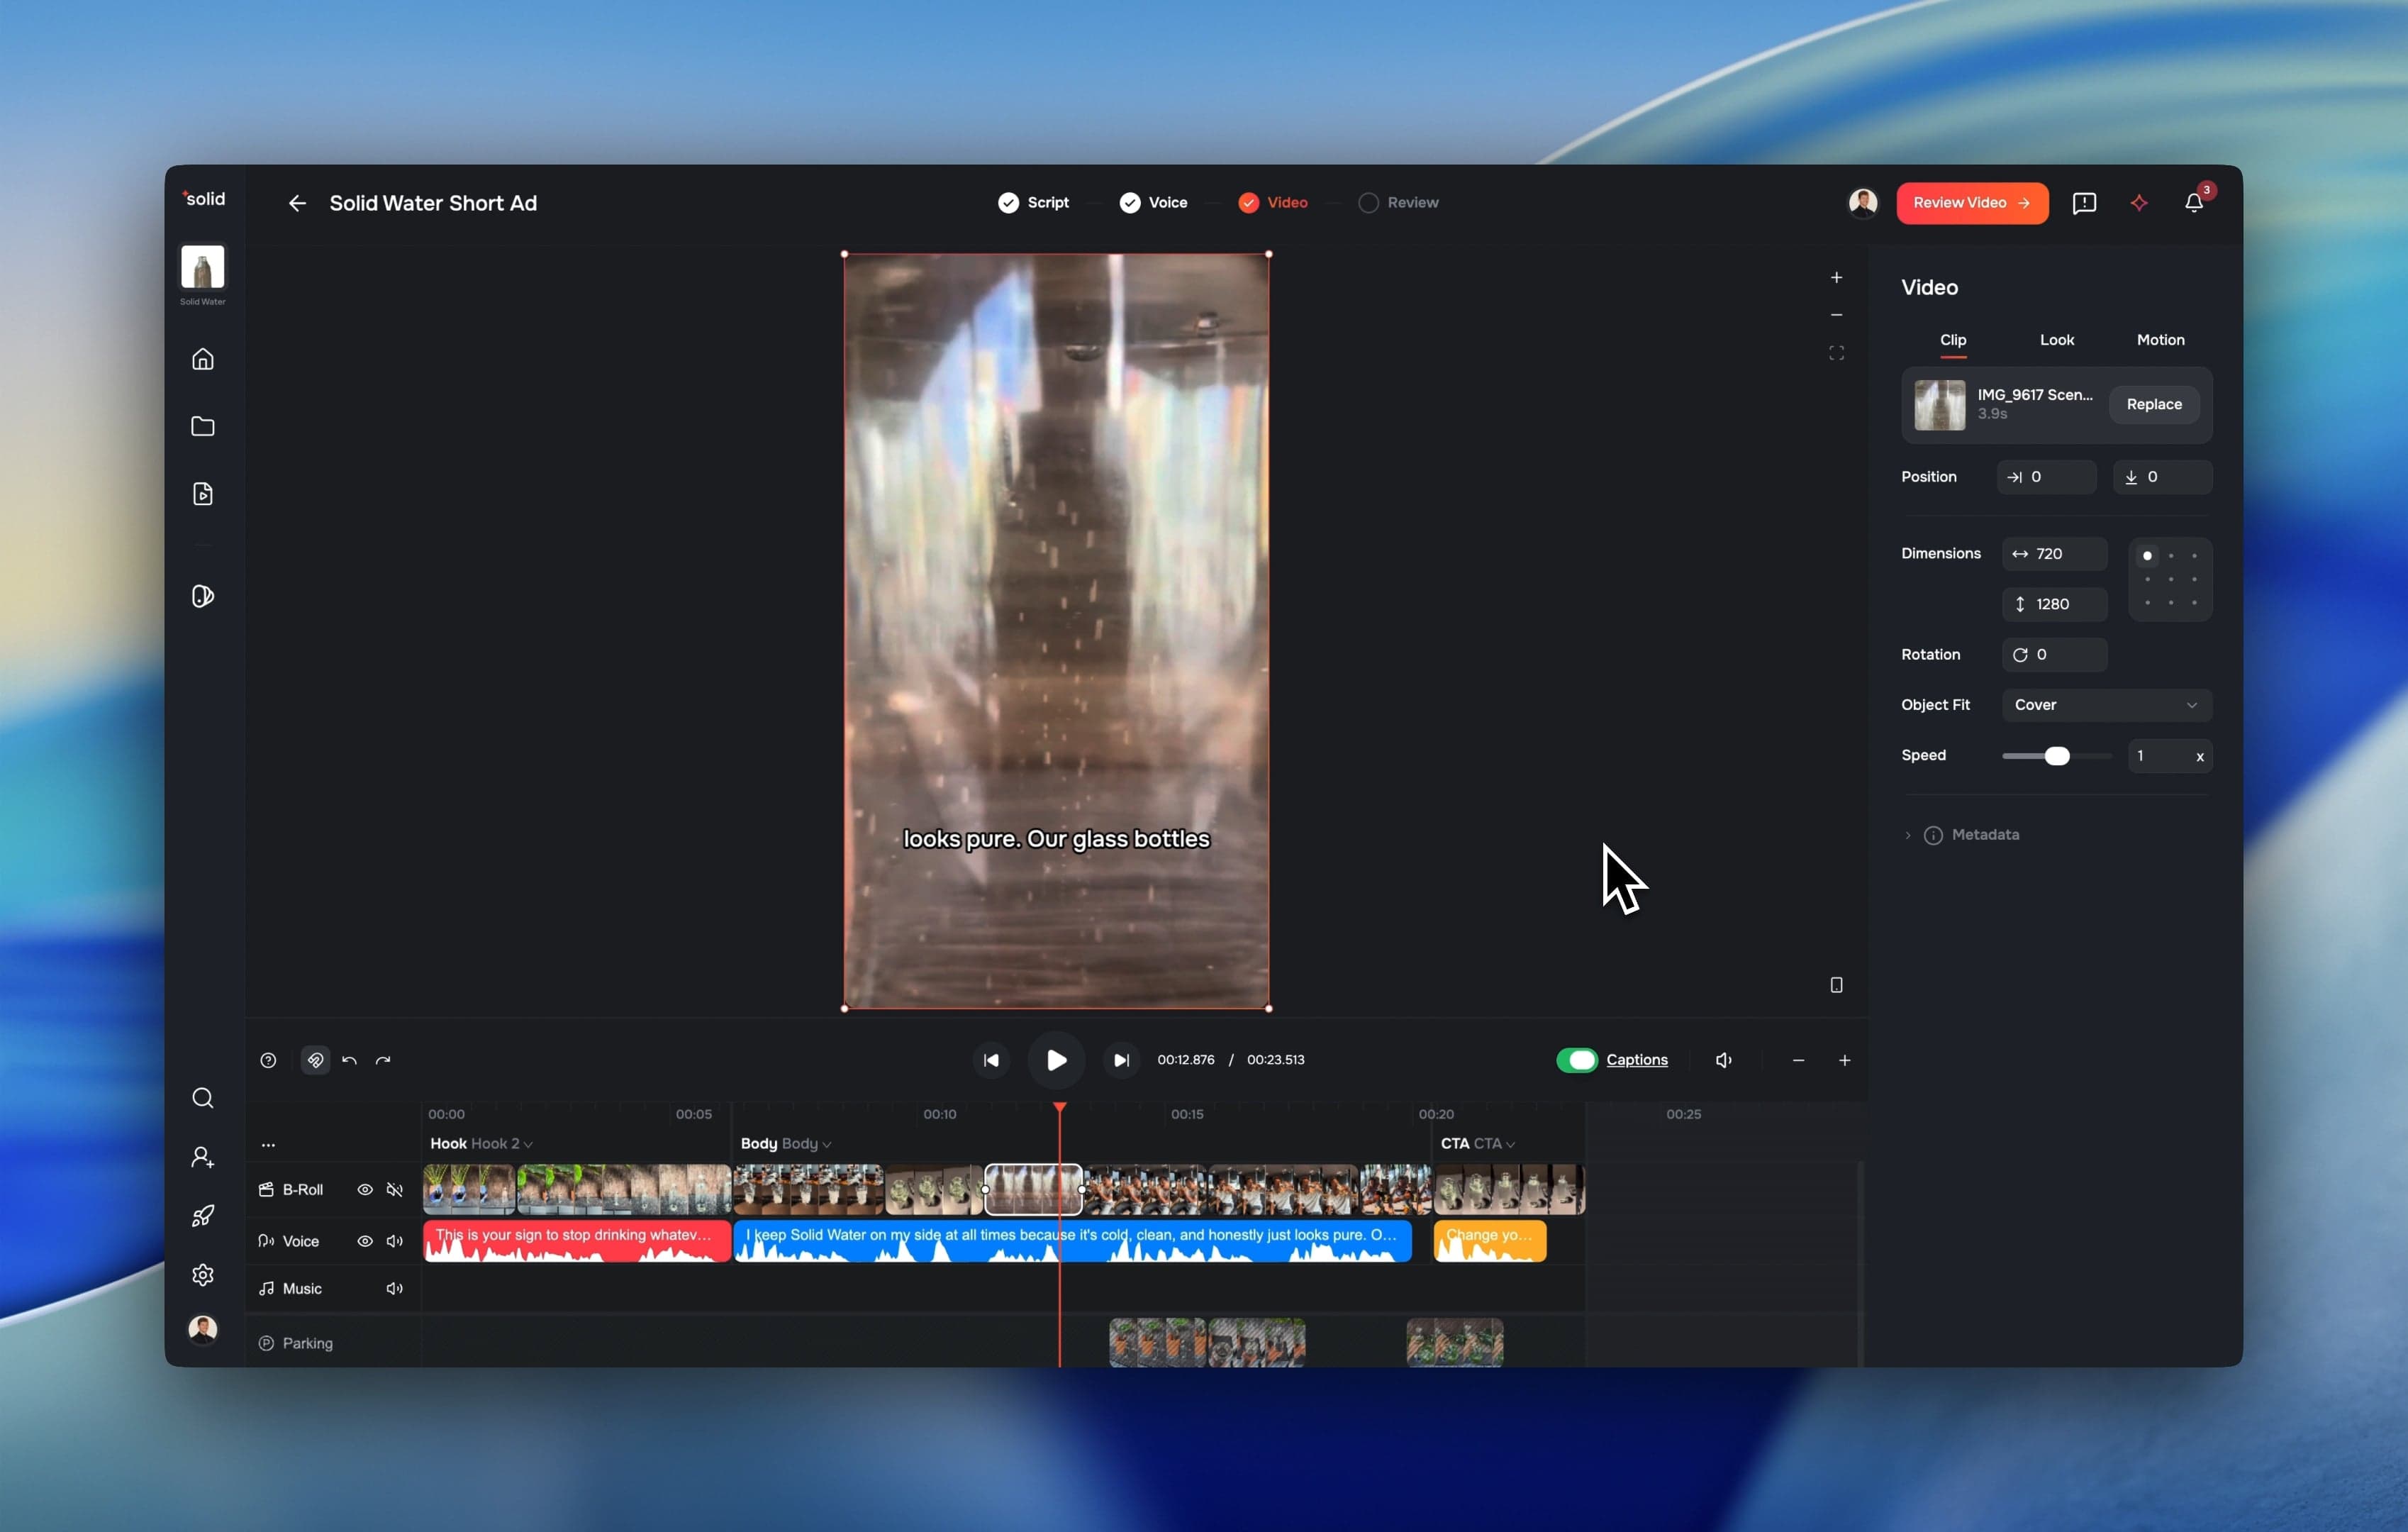Image resolution: width=2408 pixels, height=1532 pixels.
Task: Zoom out the timeline
Action: point(1798,1060)
